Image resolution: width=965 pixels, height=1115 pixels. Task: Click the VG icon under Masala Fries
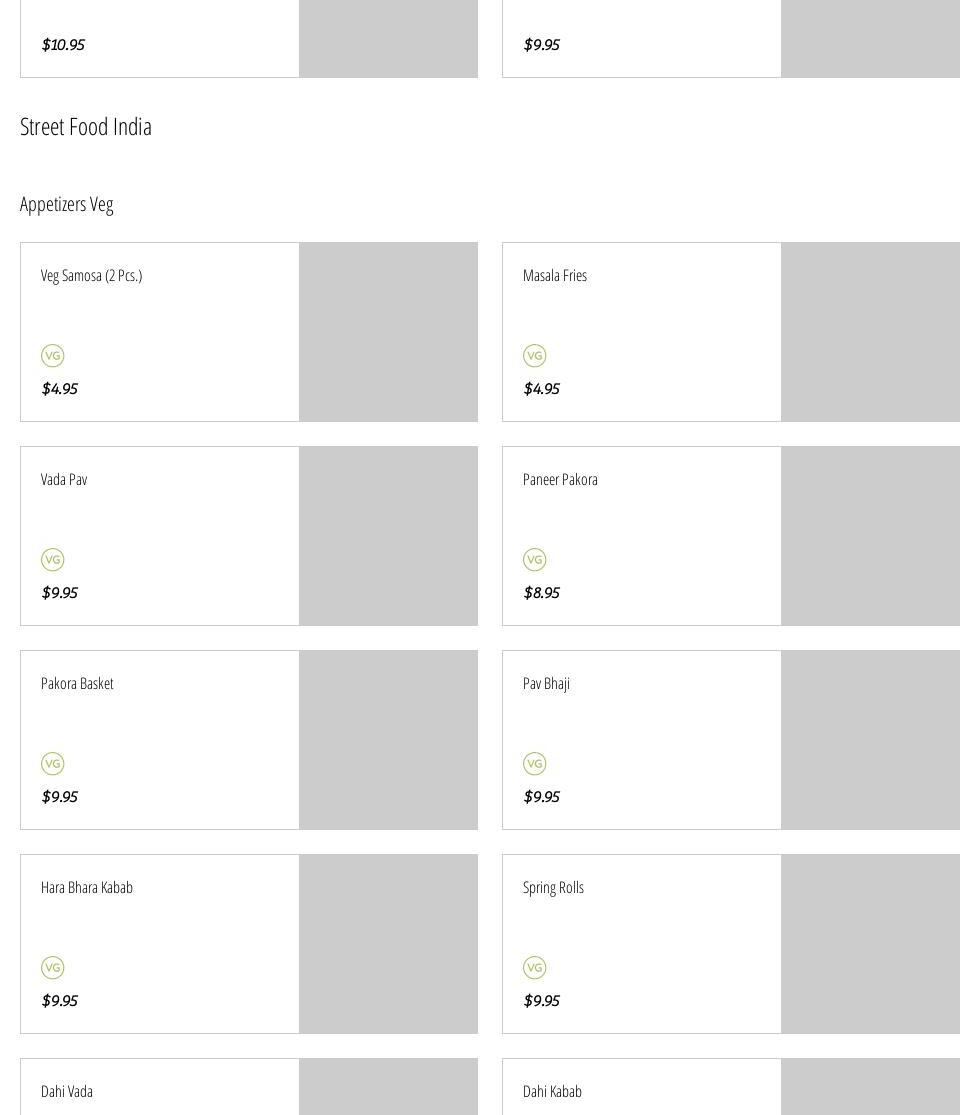(534, 355)
